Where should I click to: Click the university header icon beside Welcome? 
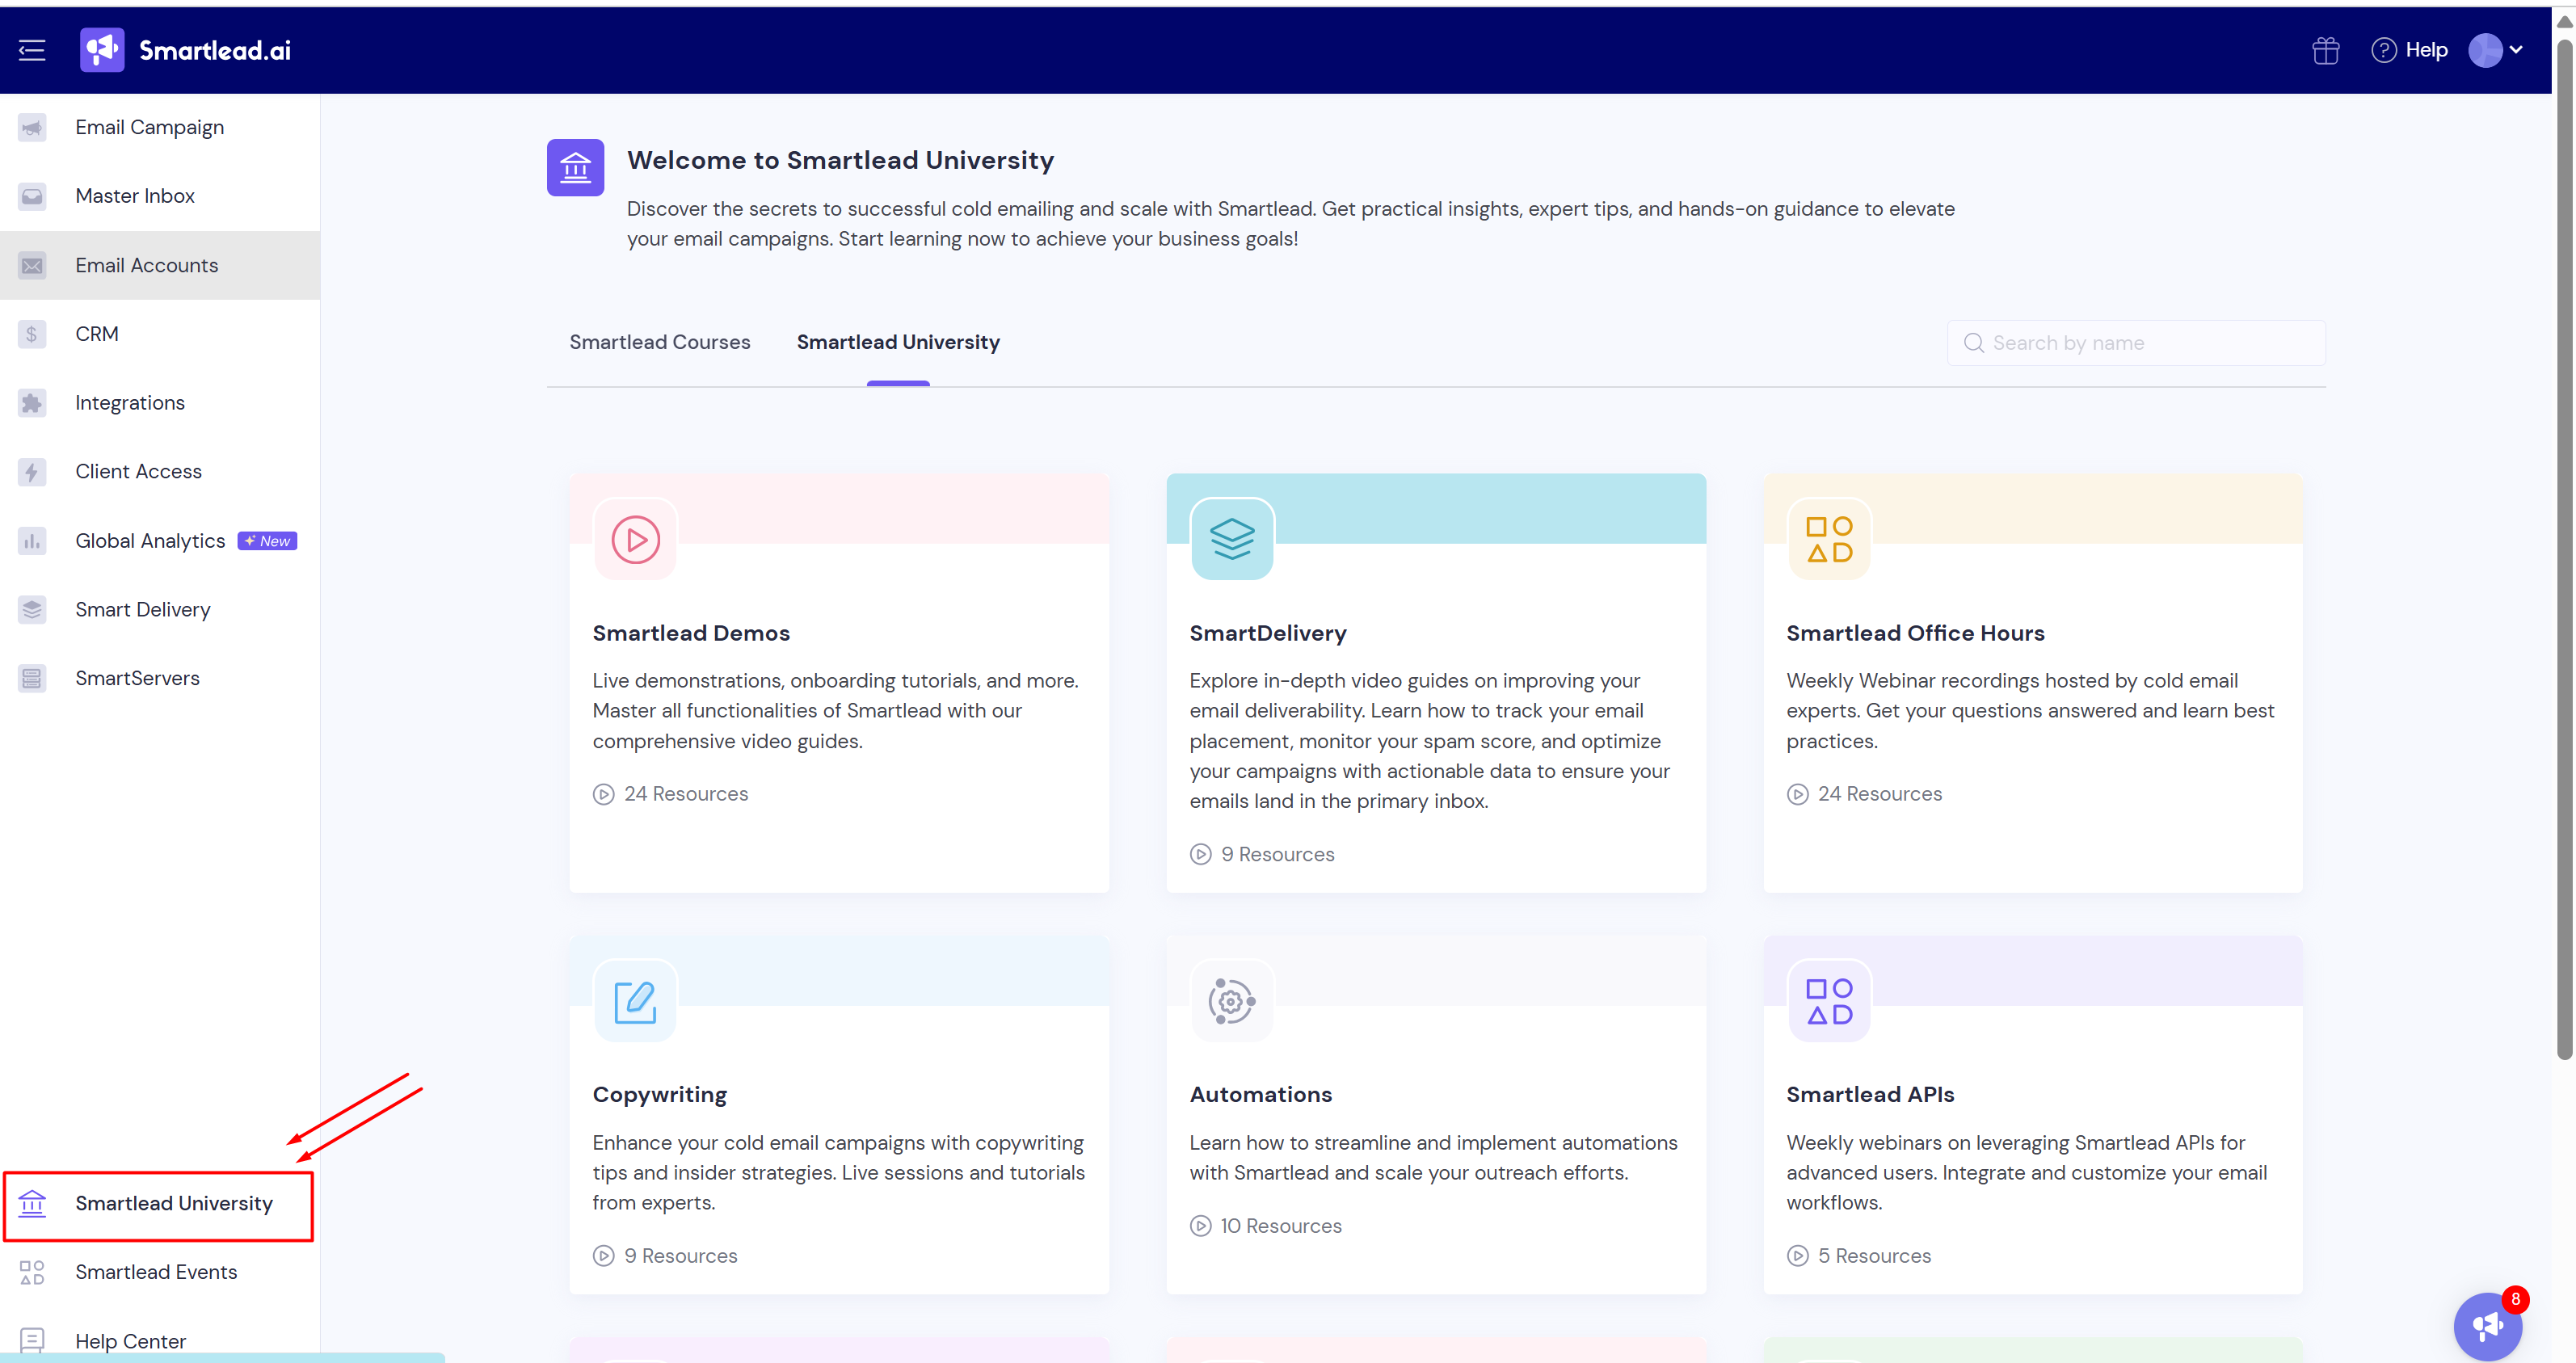pos(575,167)
